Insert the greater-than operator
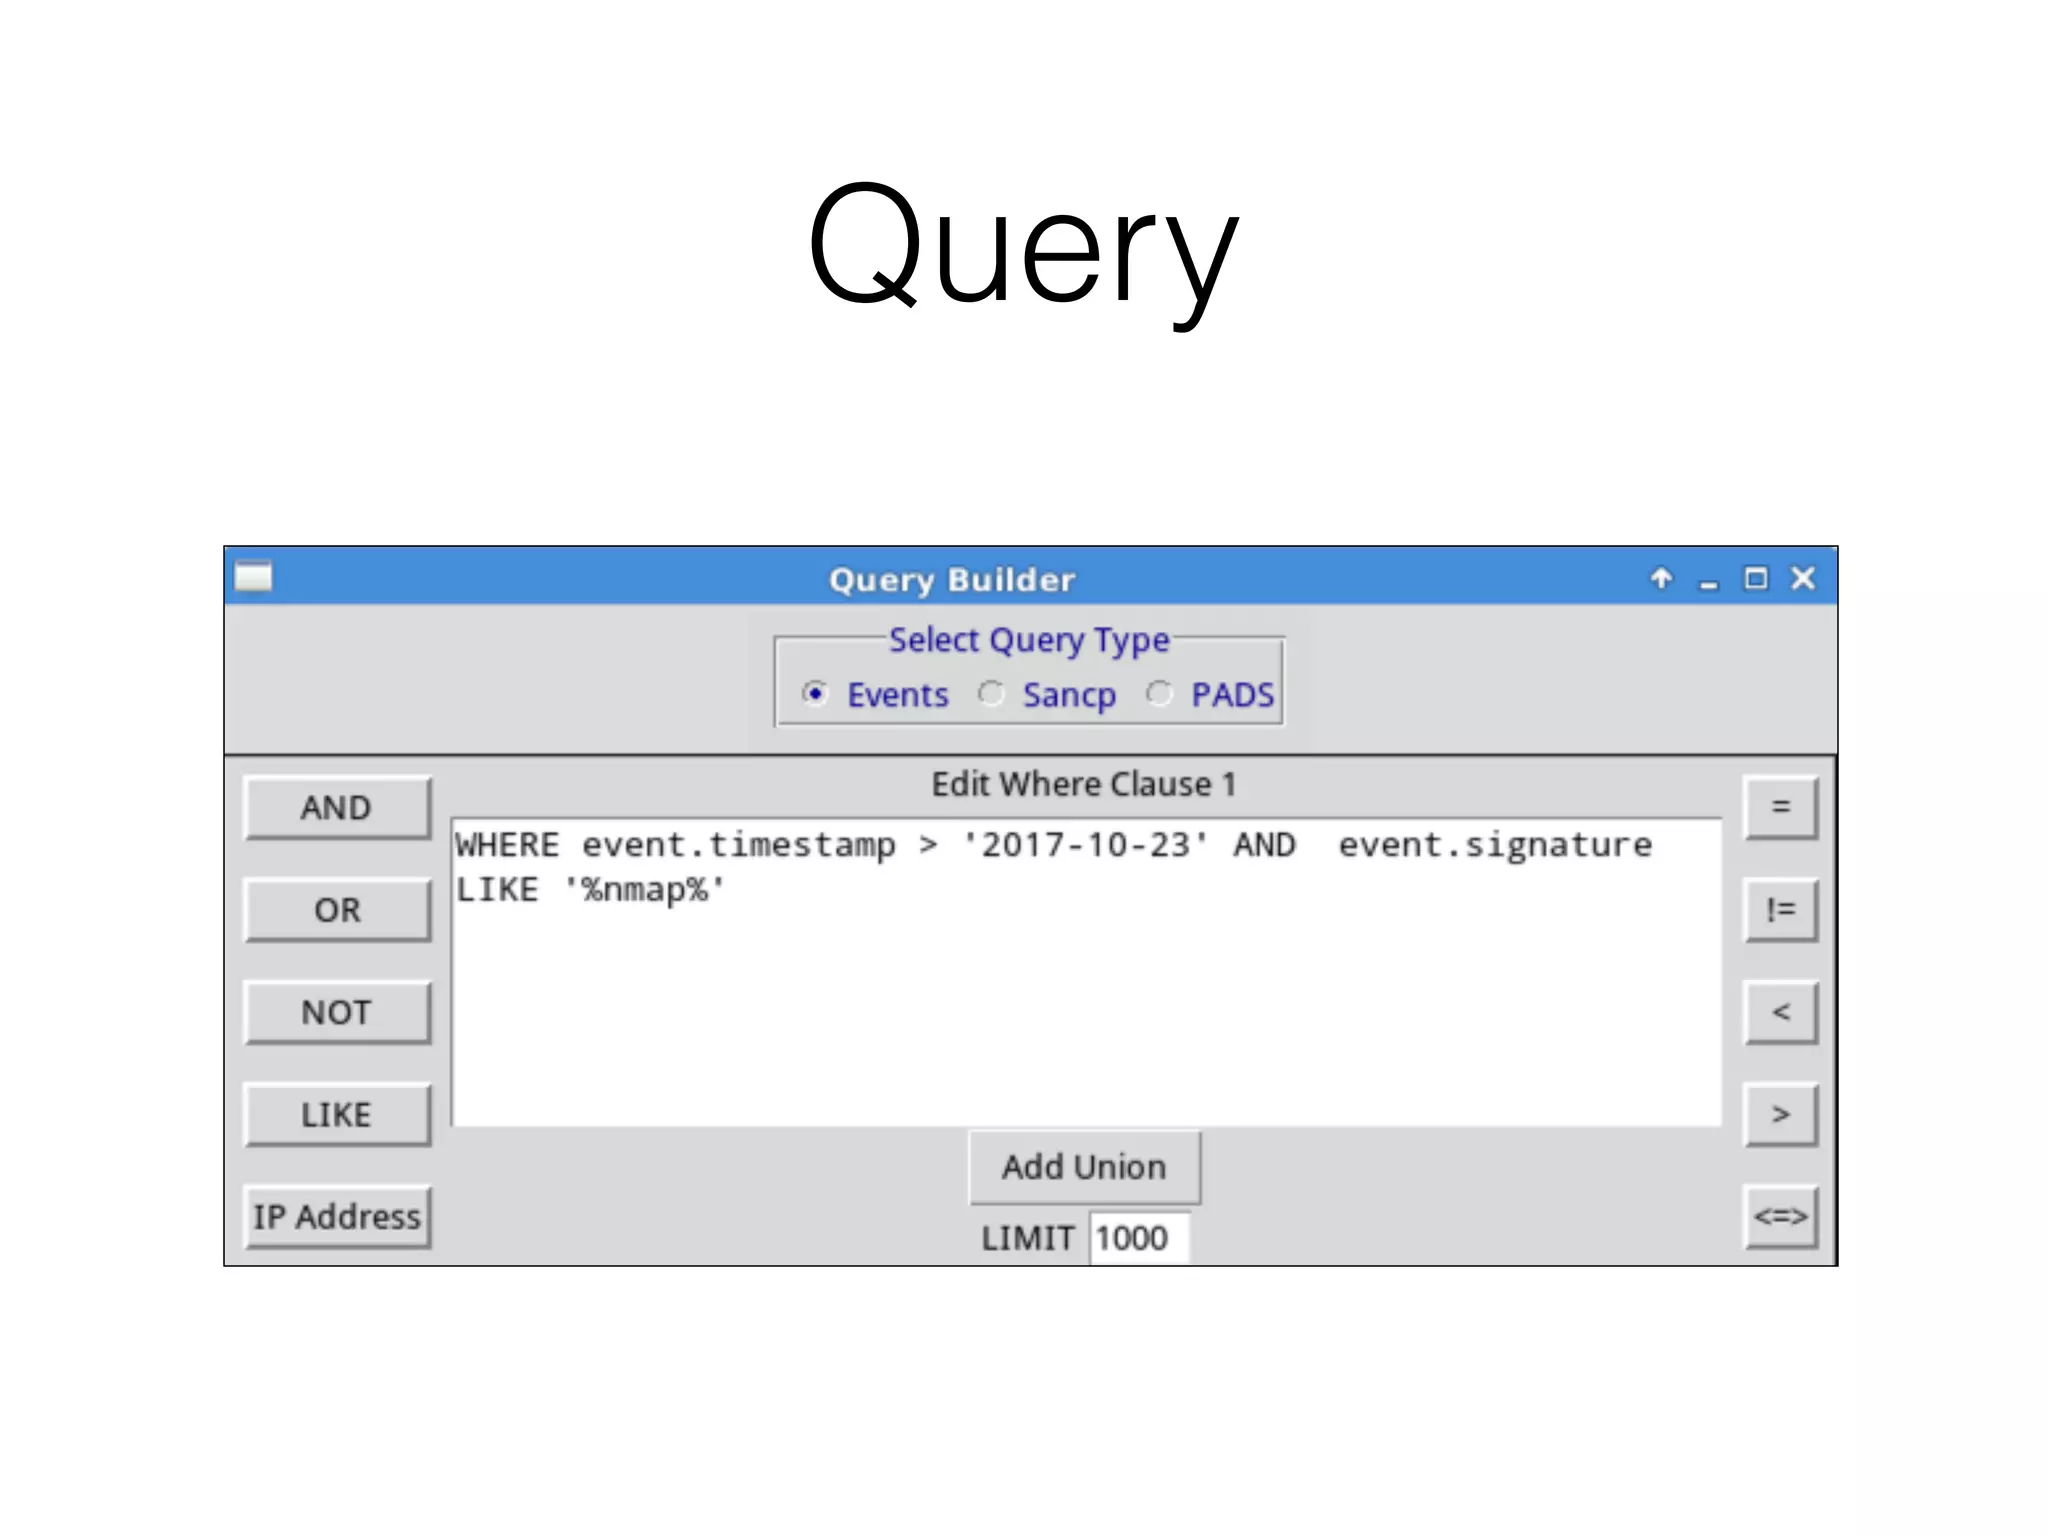 pyautogui.click(x=1781, y=1114)
